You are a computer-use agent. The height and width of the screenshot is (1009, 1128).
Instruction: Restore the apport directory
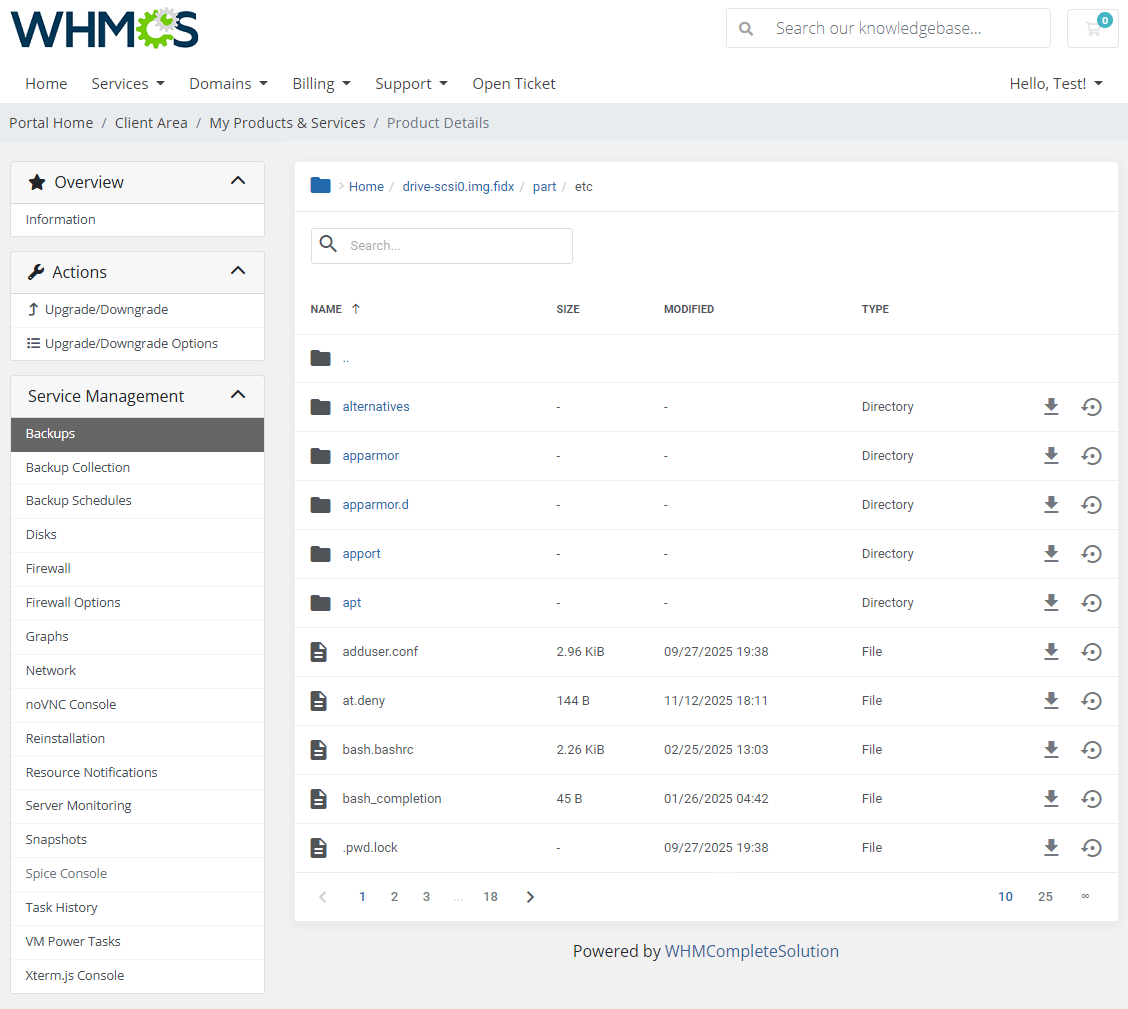[x=1091, y=553]
